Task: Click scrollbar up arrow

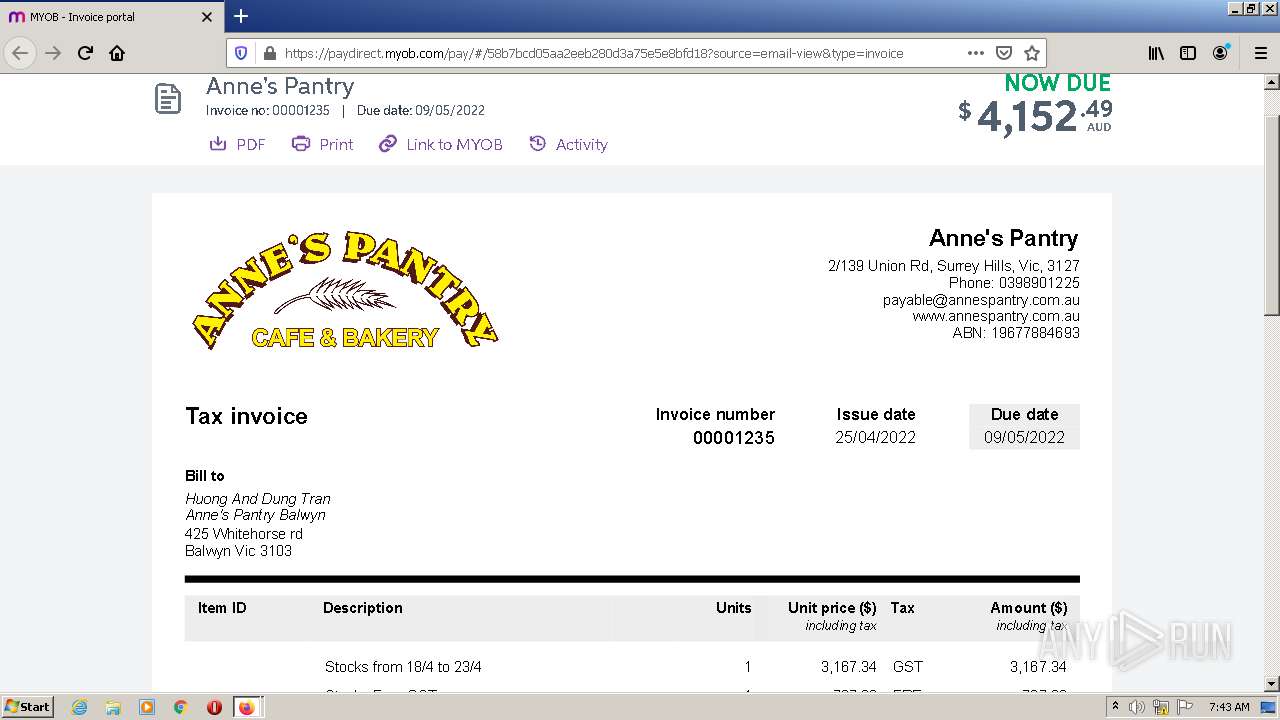Action: pyautogui.click(x=1271, y=82)
